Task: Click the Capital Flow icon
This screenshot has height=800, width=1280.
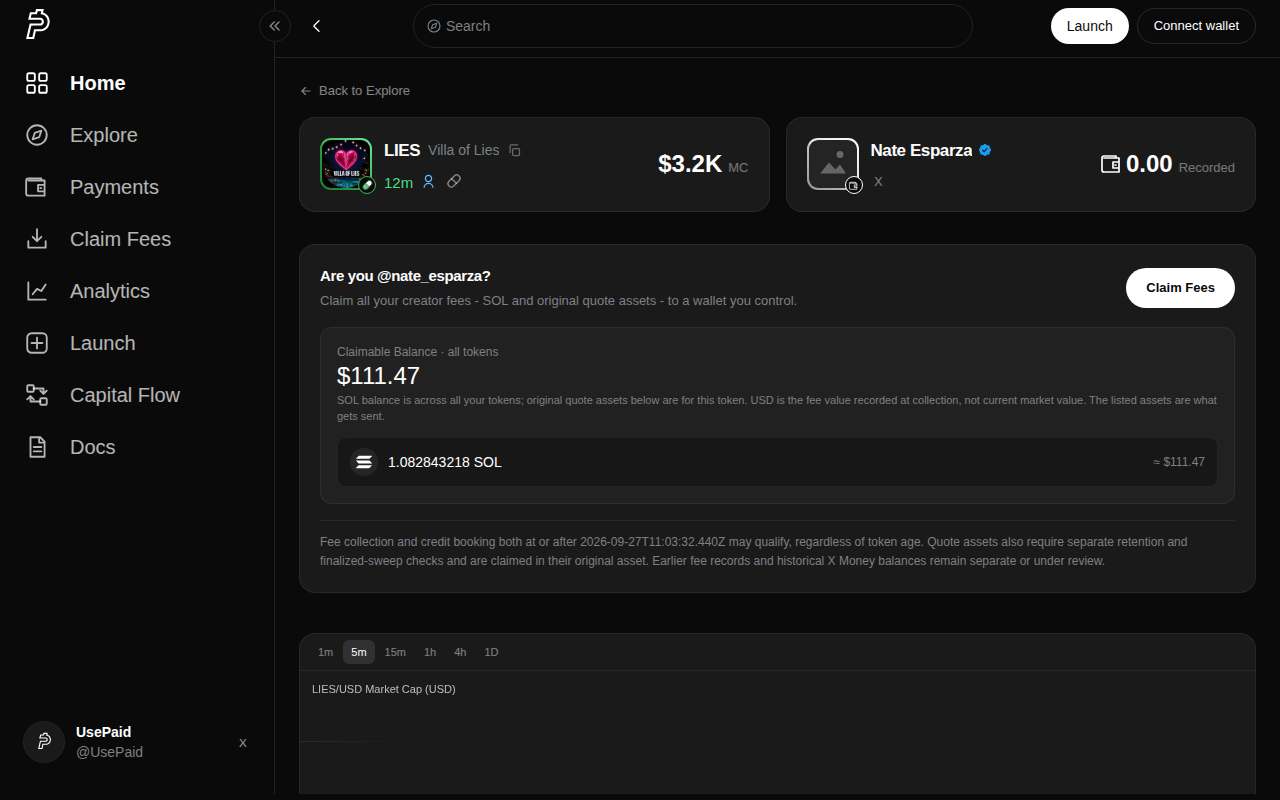Action: [37, 395]
